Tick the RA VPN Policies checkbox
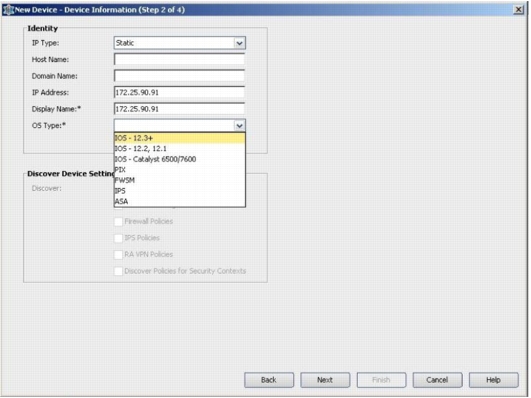This screenshot has width=531, height=398. [118, 255]
